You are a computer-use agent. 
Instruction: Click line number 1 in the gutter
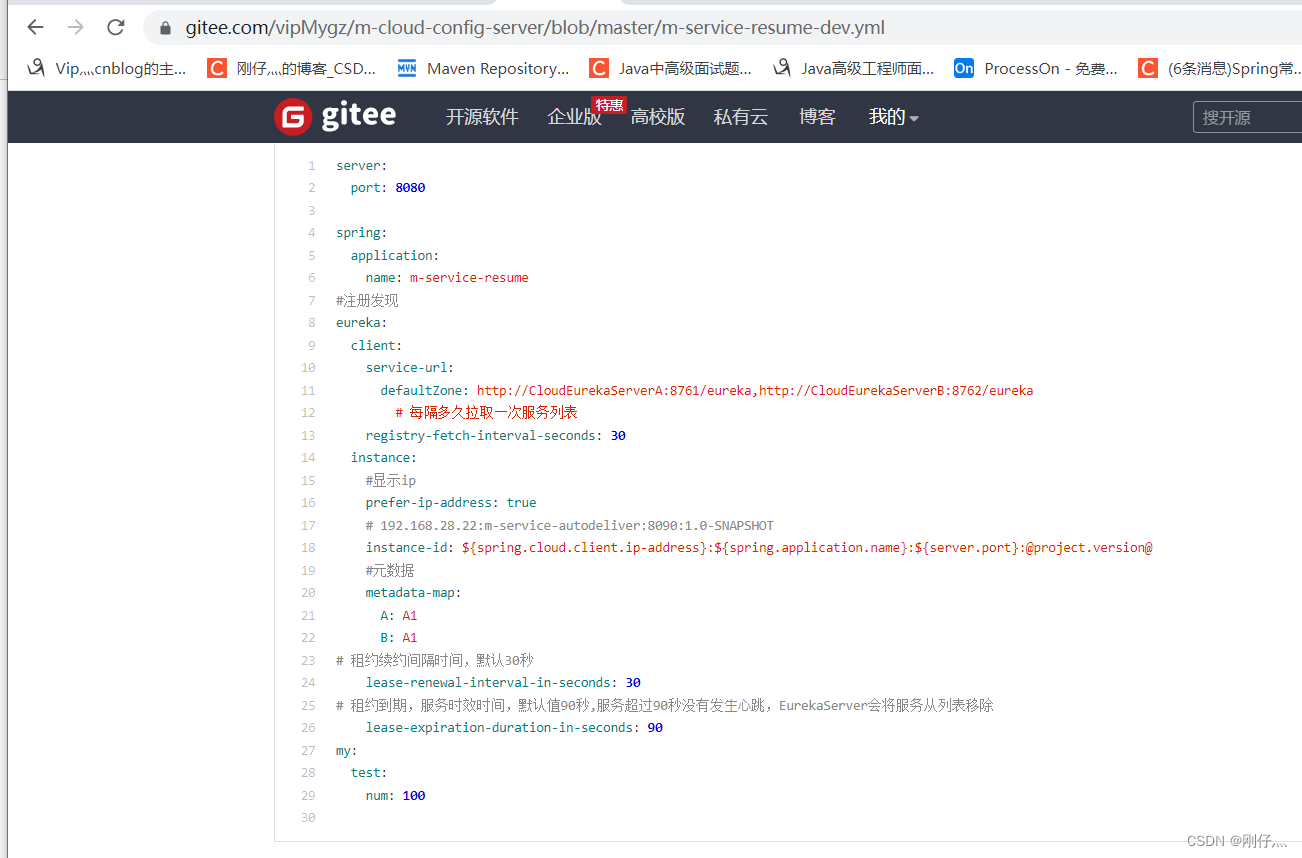click(311, 166)
